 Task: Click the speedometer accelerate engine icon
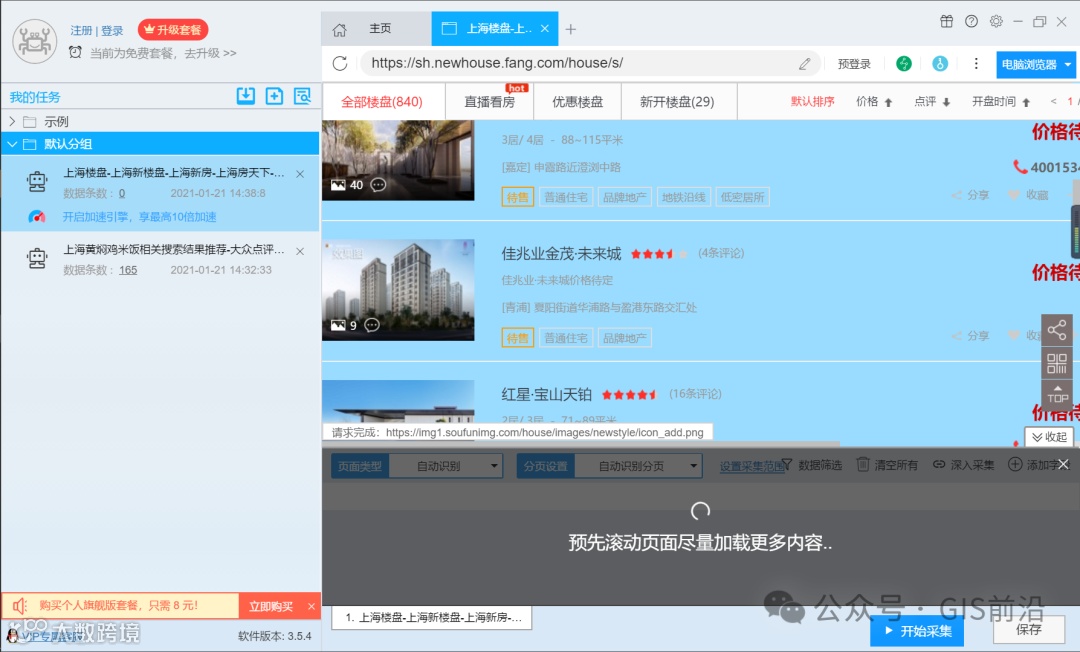coord(37,217)
